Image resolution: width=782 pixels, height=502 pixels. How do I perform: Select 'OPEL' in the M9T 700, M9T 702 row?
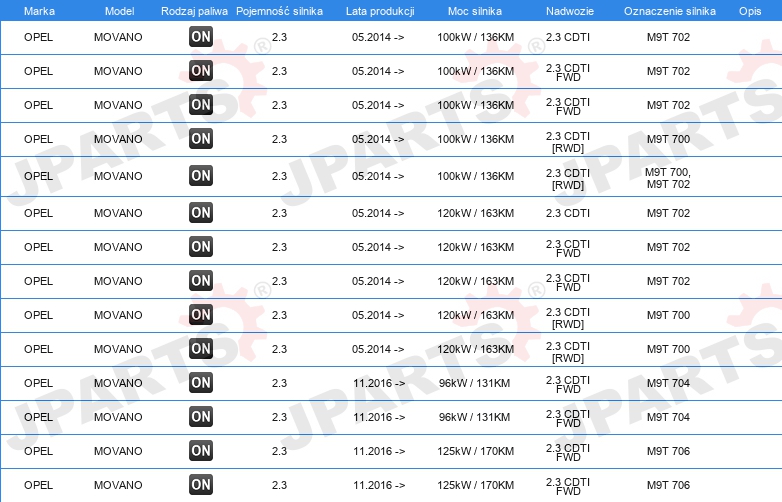(38, 176)
